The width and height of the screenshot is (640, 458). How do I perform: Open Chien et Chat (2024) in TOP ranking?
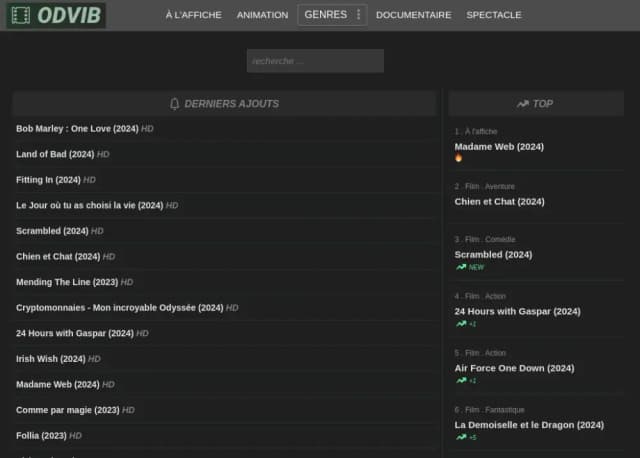(499, 202)
